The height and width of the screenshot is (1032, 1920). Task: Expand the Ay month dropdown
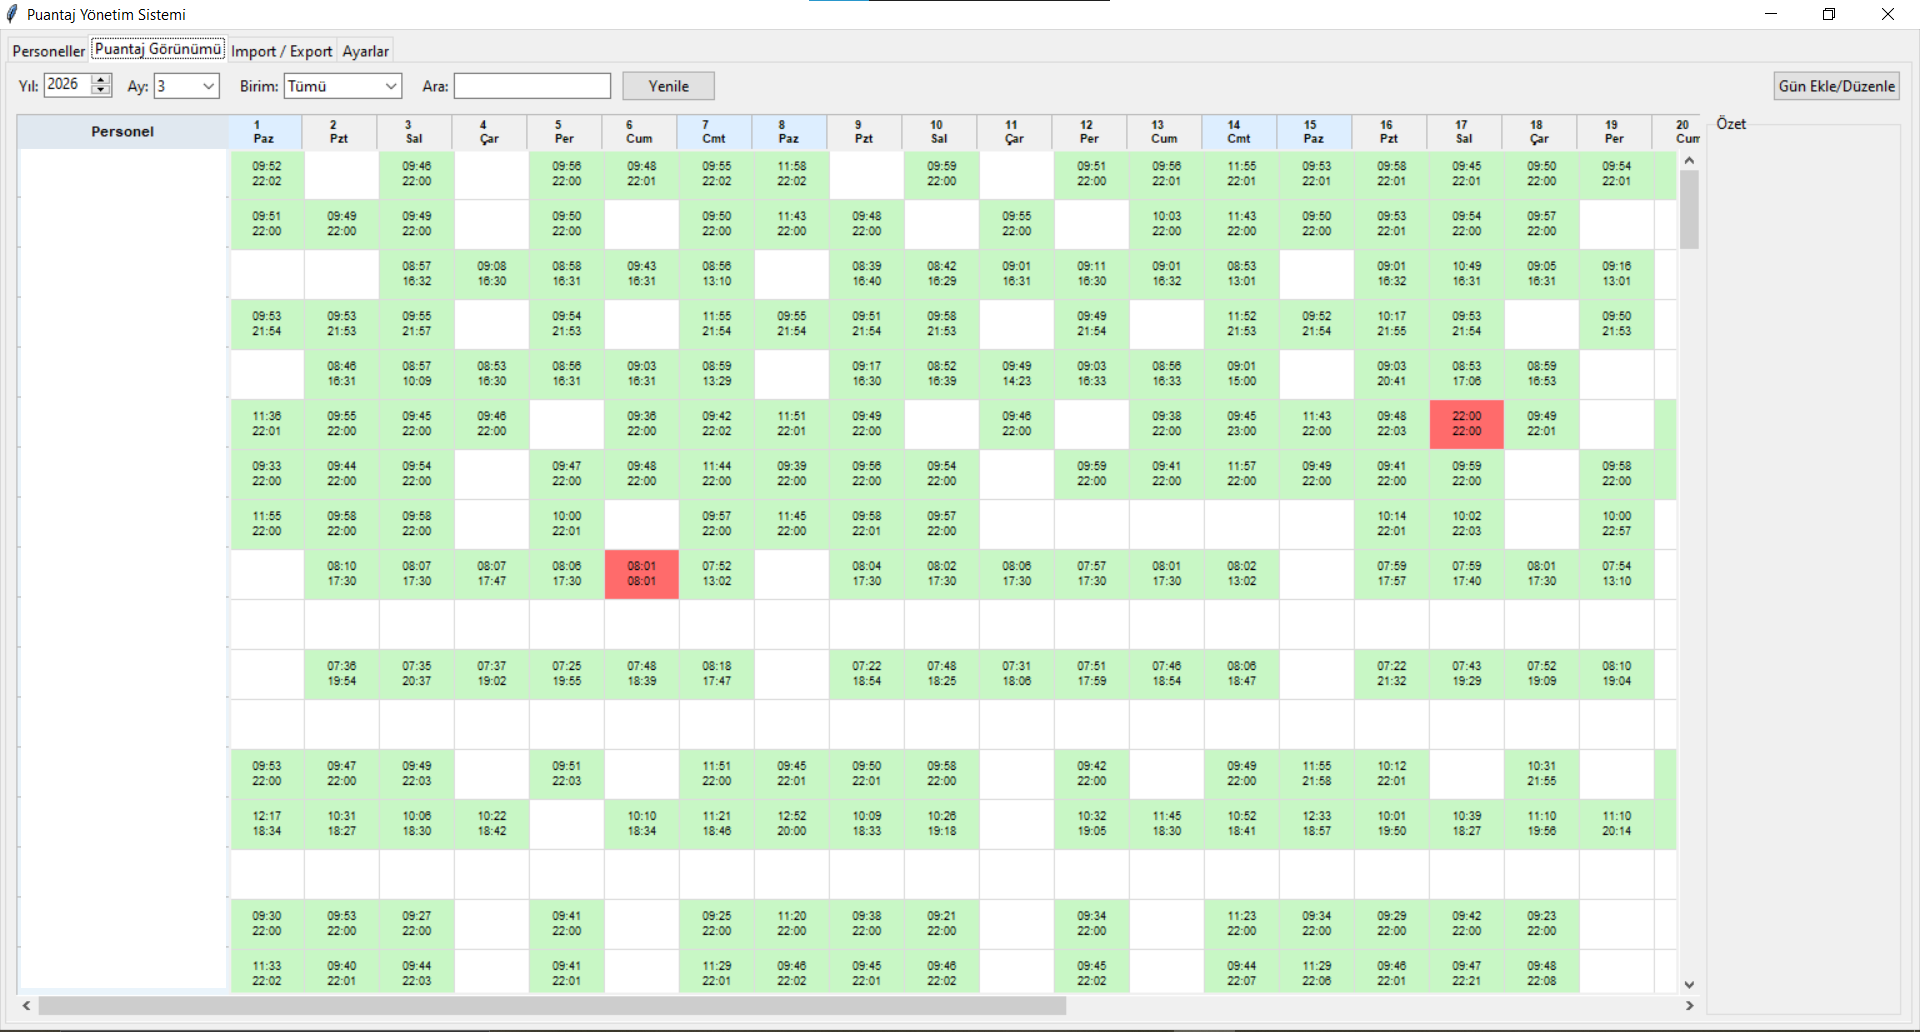point(208,86)
